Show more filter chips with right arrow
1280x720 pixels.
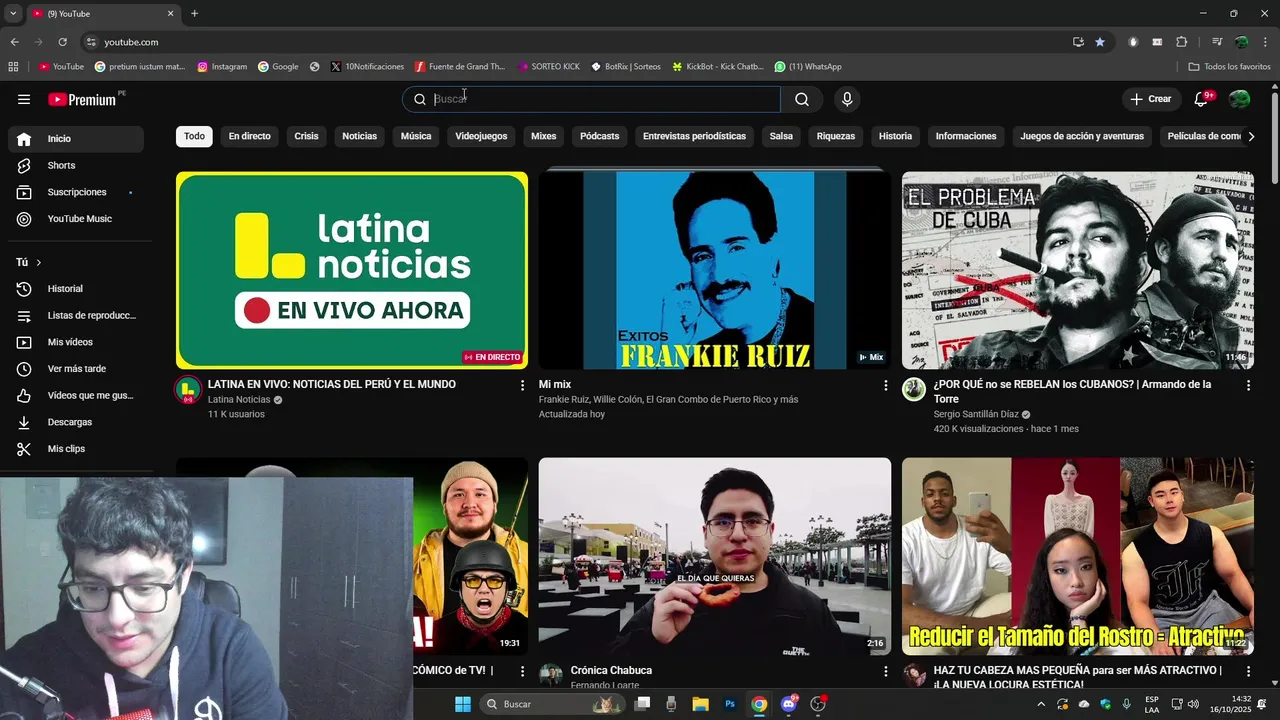[1250, 136]
